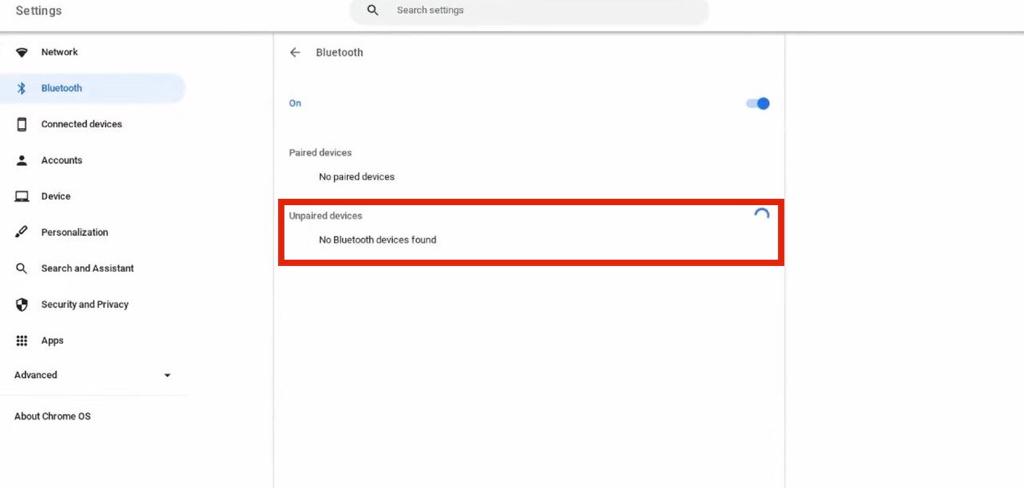This screenshot has width=1024, height=488.
Task: Click the Settings title text
Action: point(39,10)
